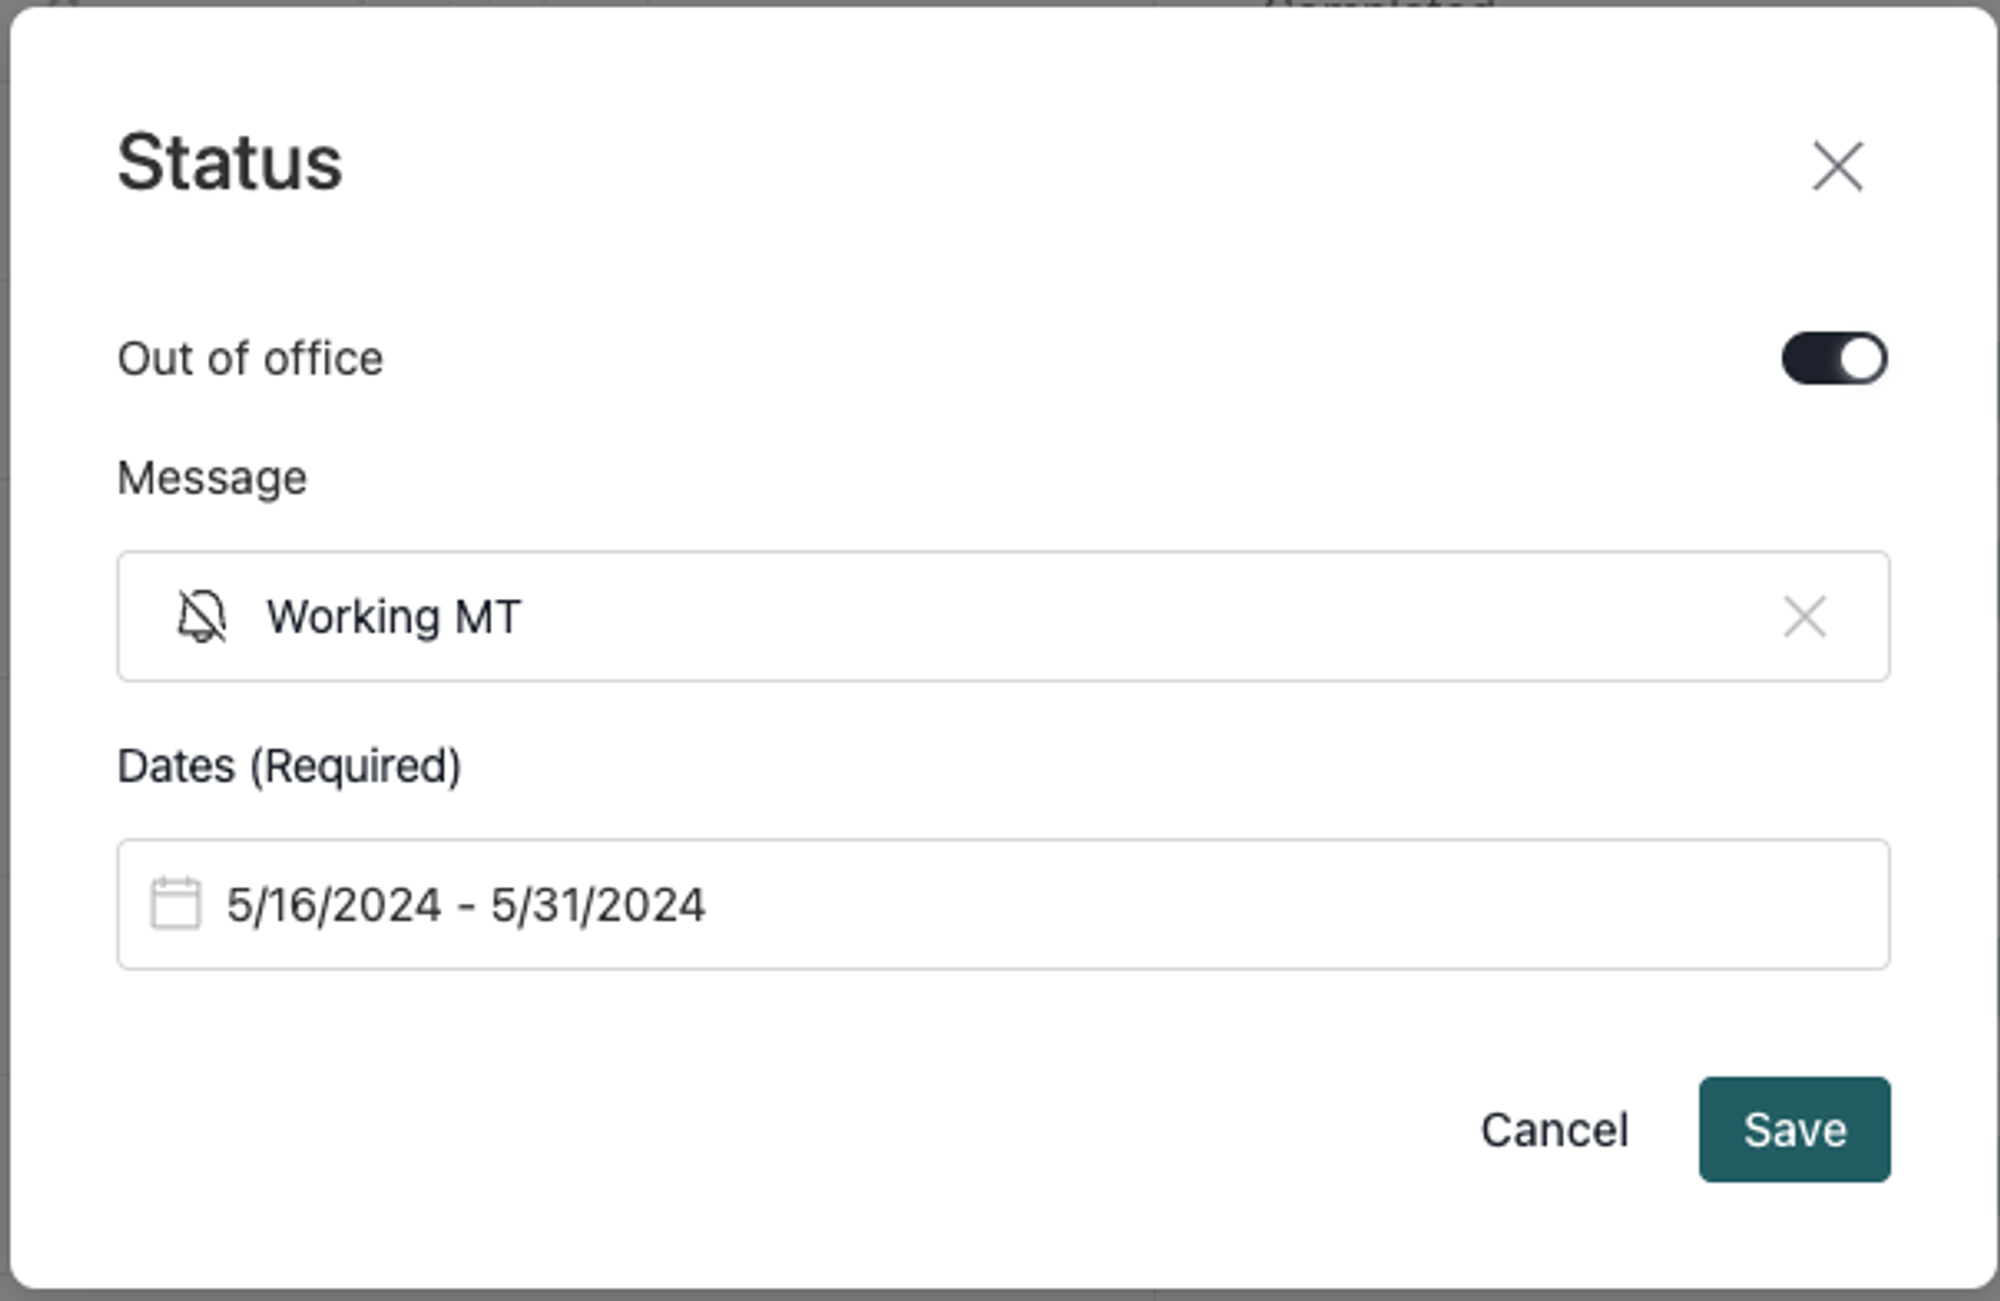Clear the Working MT message with the X
2000x1301 pixels.
click(x=1804, y=616)
